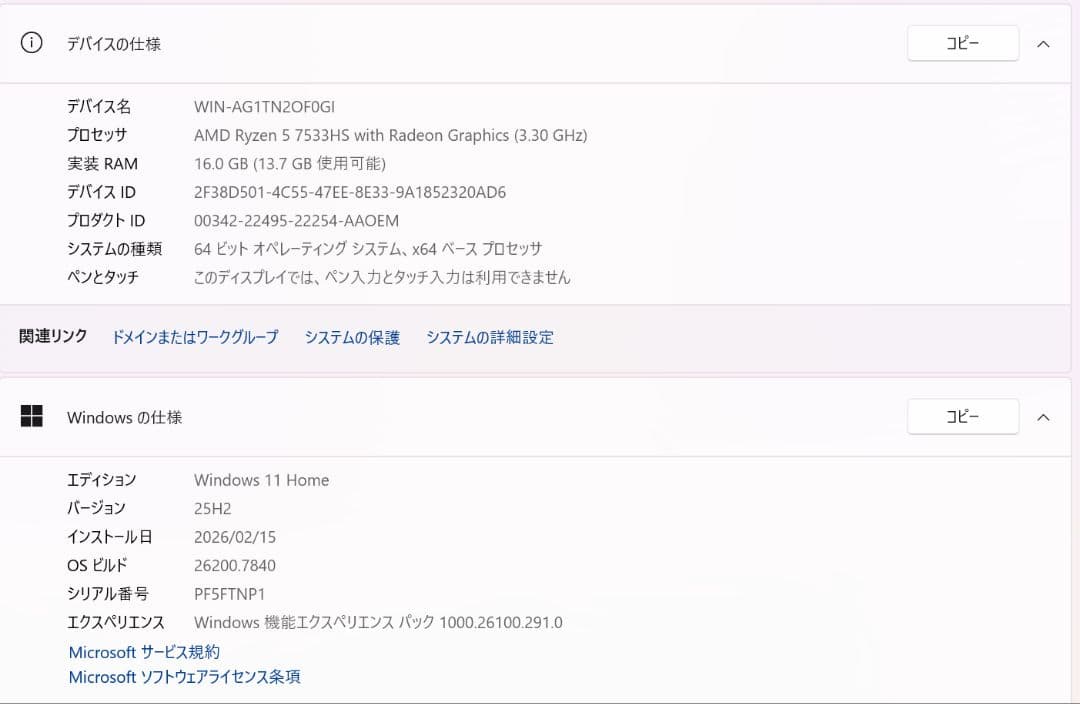Click the エディション label
The image size is (1080, 704).
click(101, 479)
